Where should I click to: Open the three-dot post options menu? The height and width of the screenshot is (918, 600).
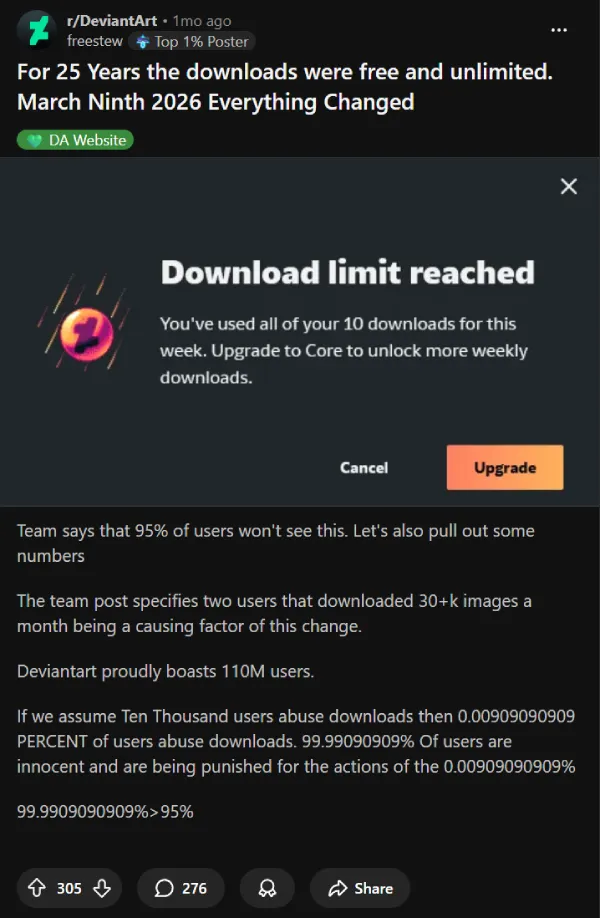559,30
